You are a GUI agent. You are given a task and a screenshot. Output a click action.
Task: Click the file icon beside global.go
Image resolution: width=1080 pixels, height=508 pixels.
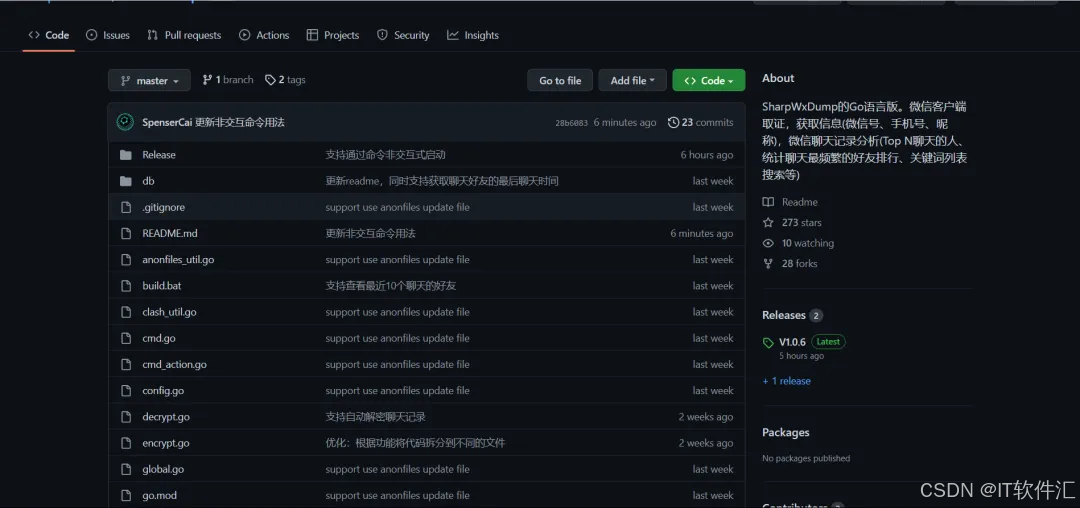click(x=125, y=469)
